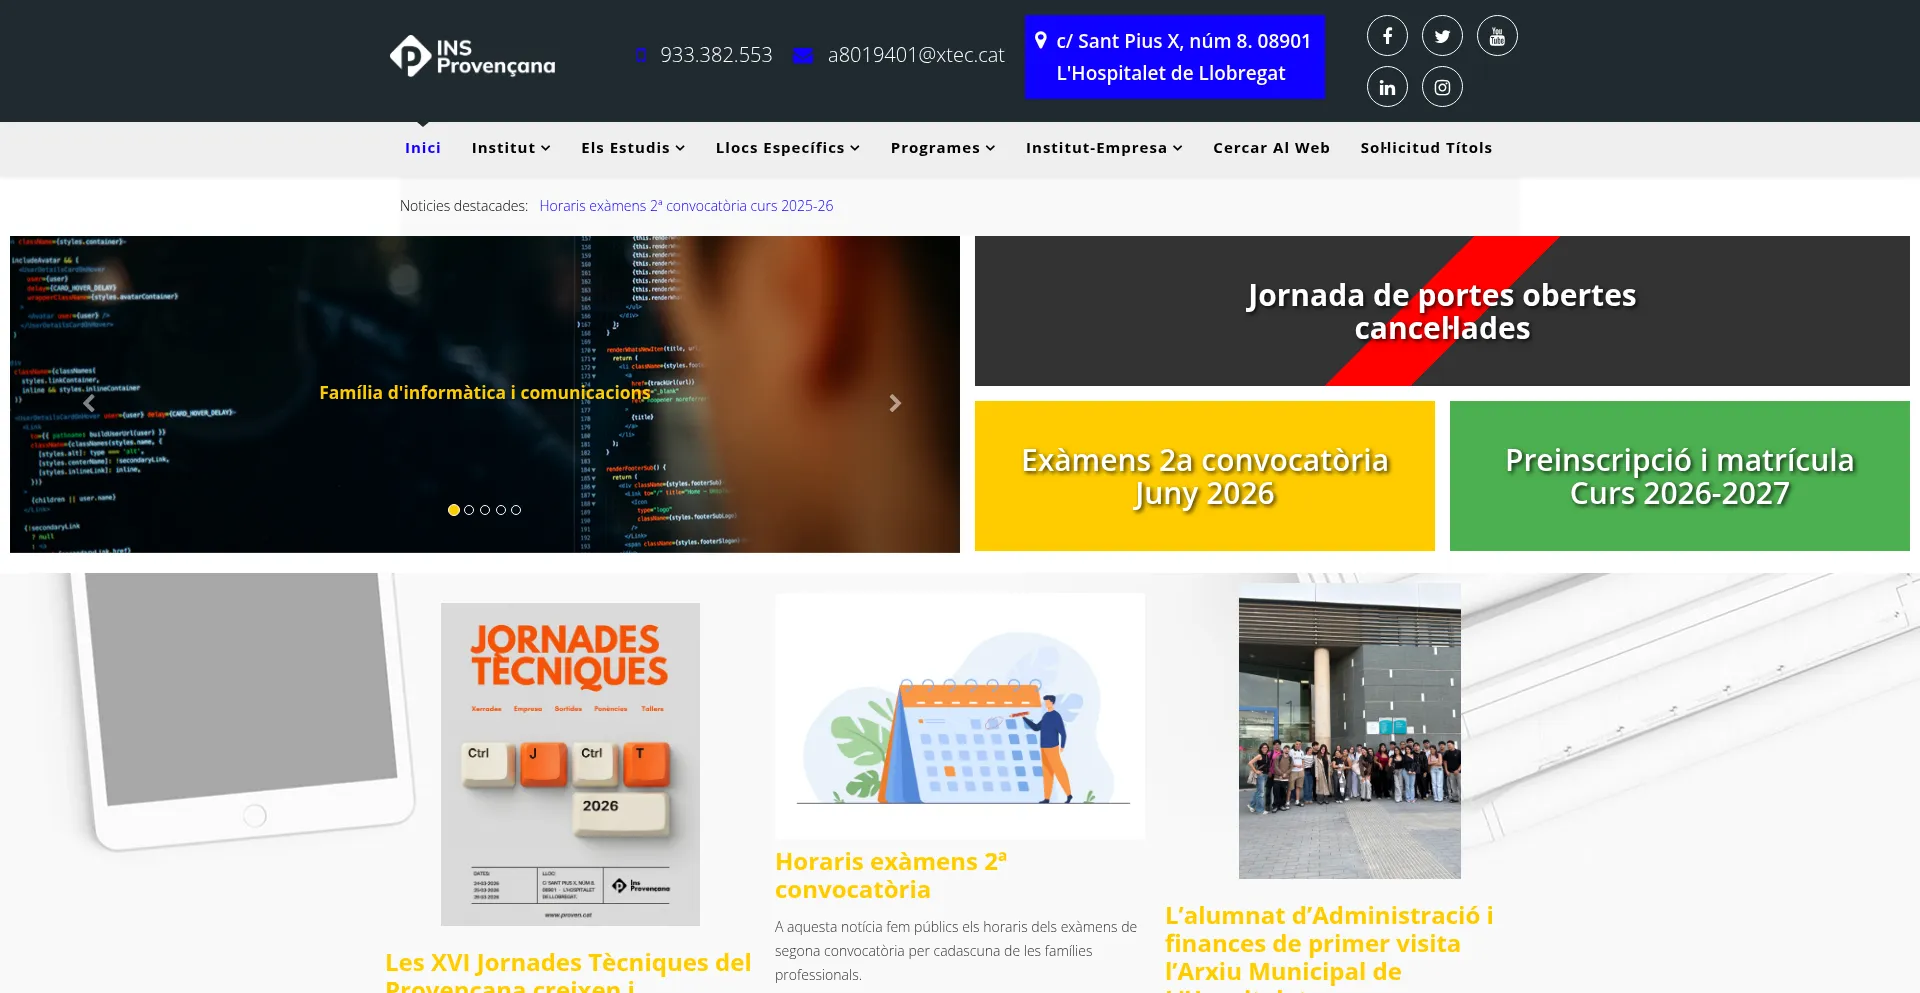Call the phone number 933.382.553
The height and width of the screenshot is (993, 1920).
716,55
